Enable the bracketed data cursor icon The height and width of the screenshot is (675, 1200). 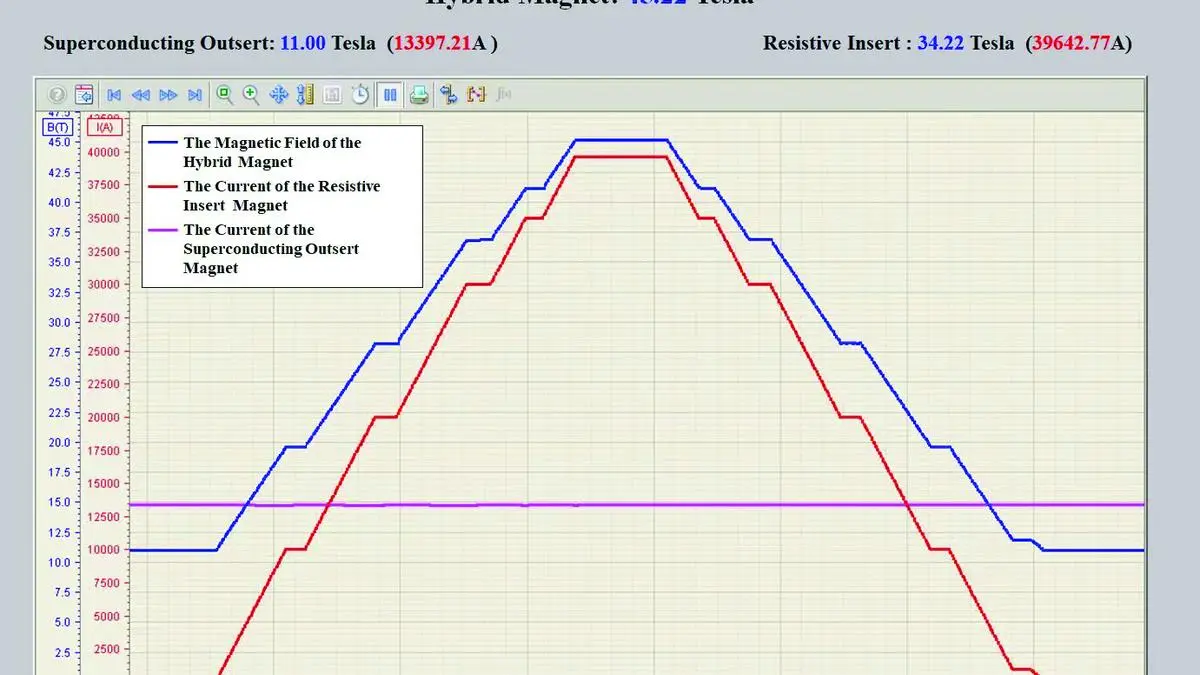(x=476, y=95)
